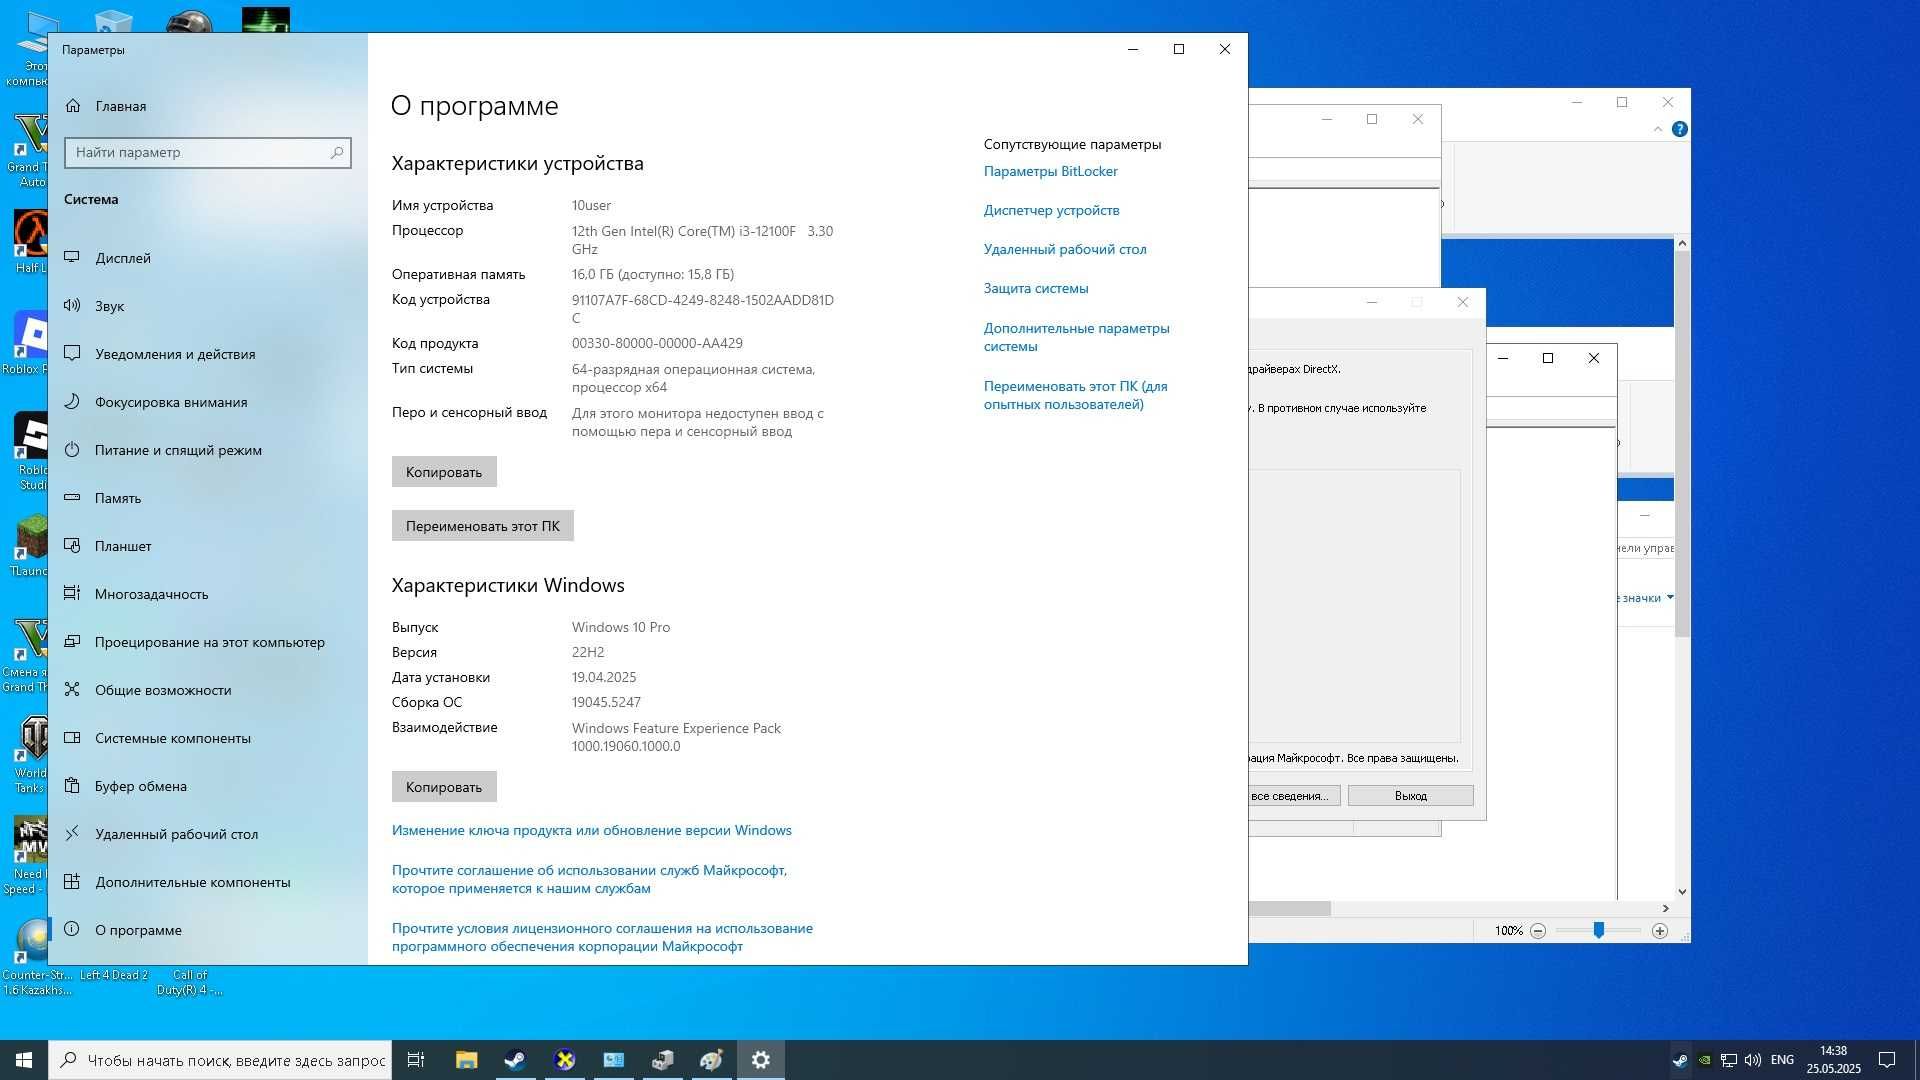Open the Microsoft software license terms link

pyautogui.click(x=602, y=938)
